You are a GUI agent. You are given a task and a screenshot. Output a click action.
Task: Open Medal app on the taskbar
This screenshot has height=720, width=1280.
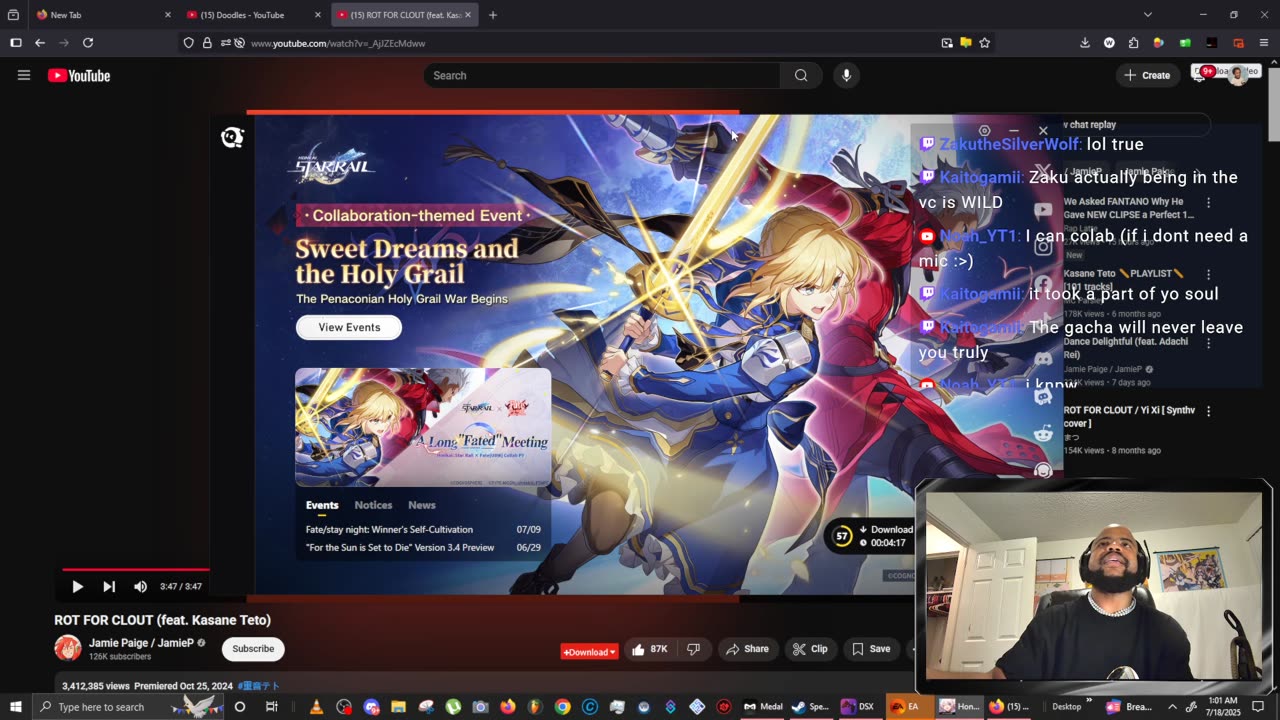click(x=763, y=707)
